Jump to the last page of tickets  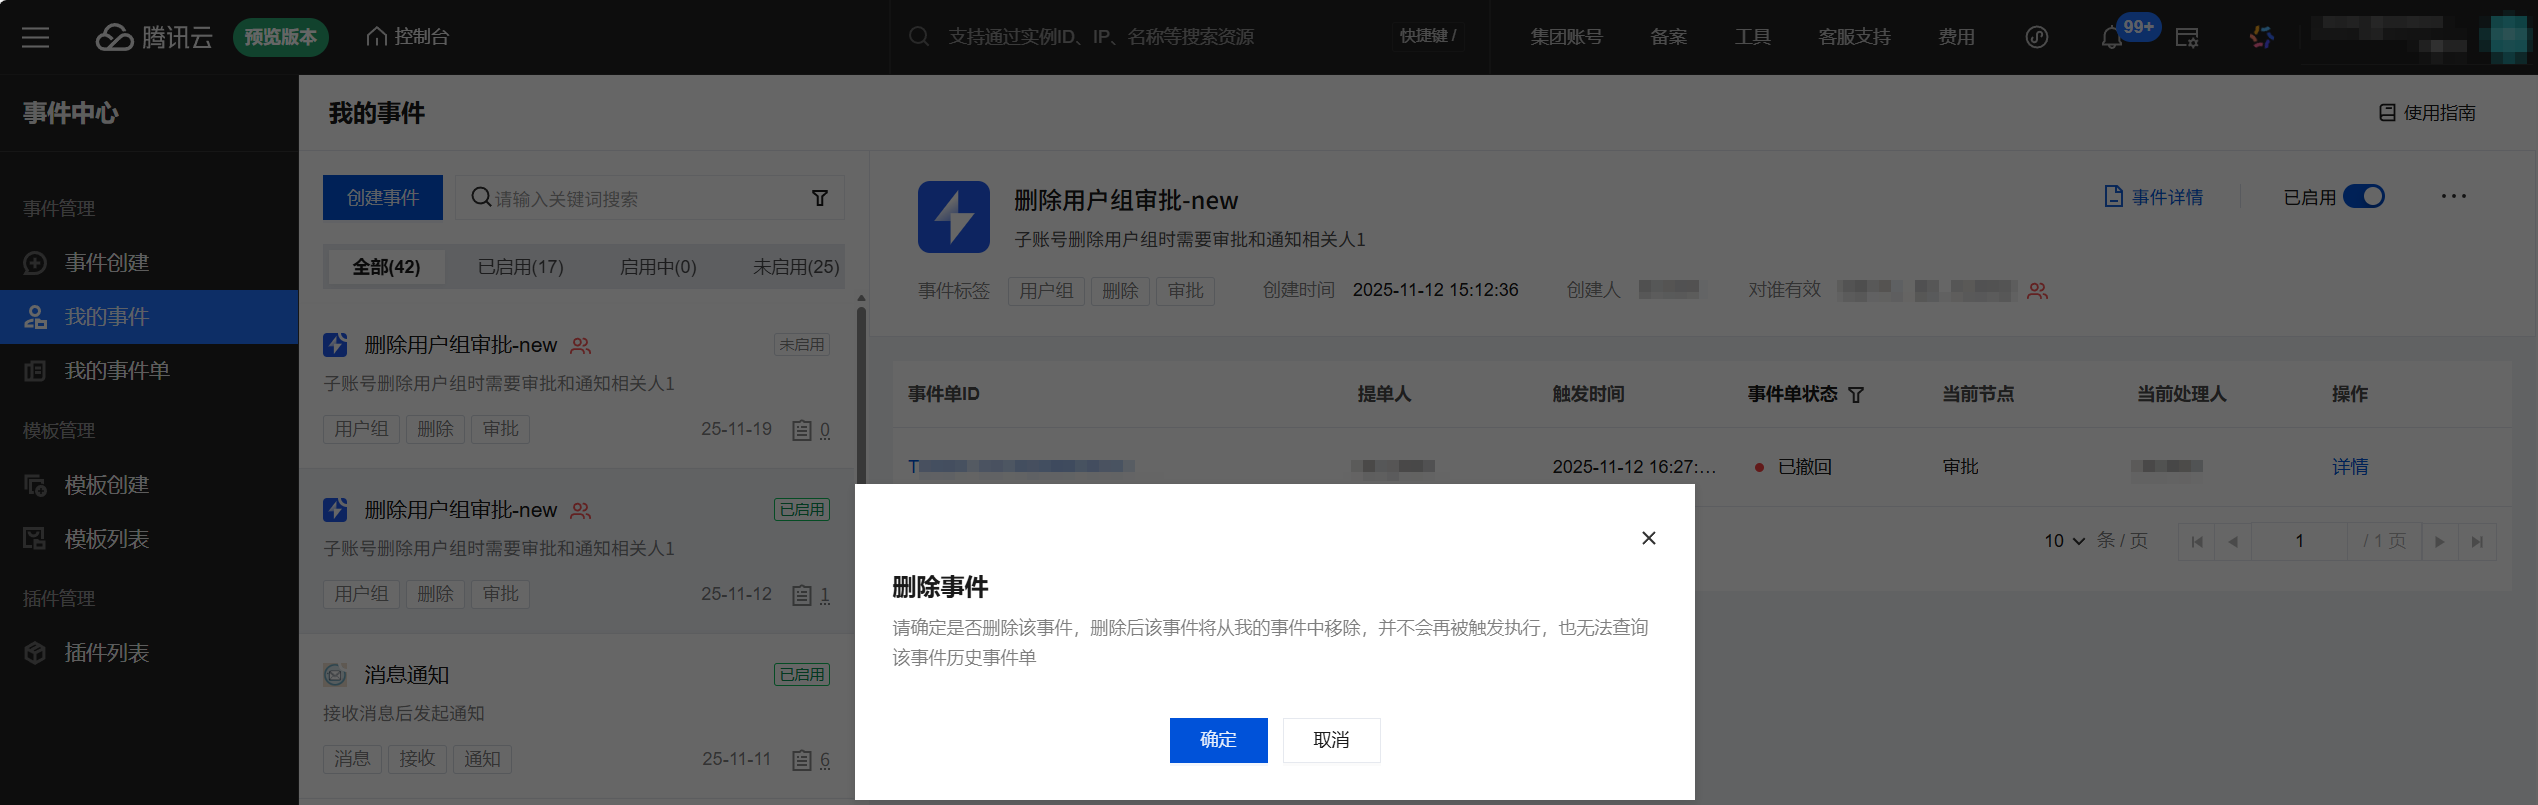(x=2477, y=541)
